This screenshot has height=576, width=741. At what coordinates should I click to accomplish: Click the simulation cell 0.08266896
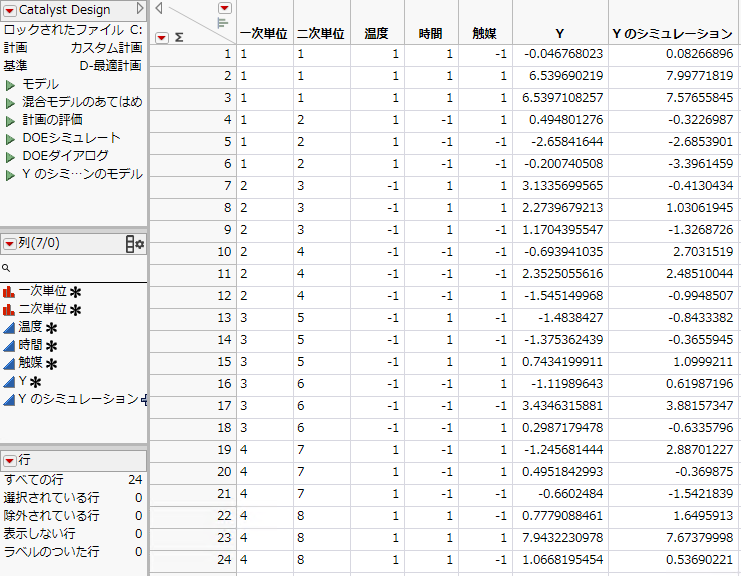click(673, 54)
